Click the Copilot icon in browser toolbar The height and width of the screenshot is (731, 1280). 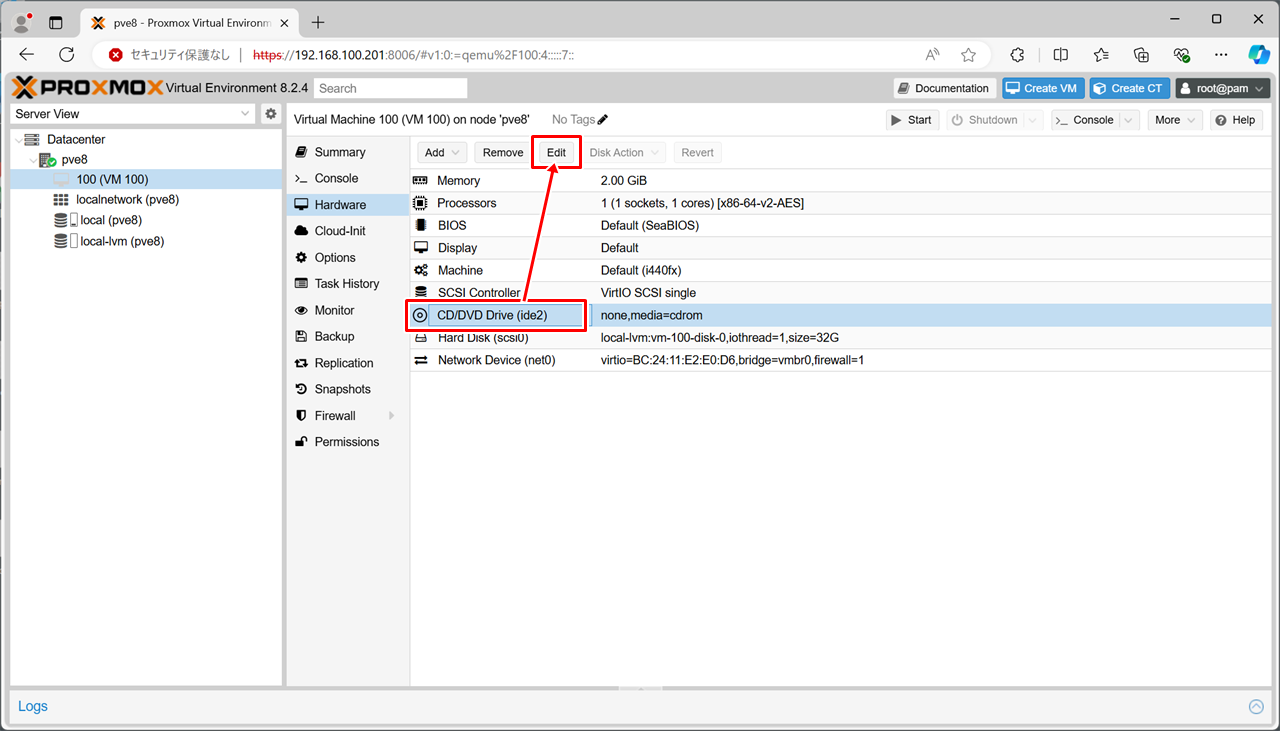point(1258,55)
